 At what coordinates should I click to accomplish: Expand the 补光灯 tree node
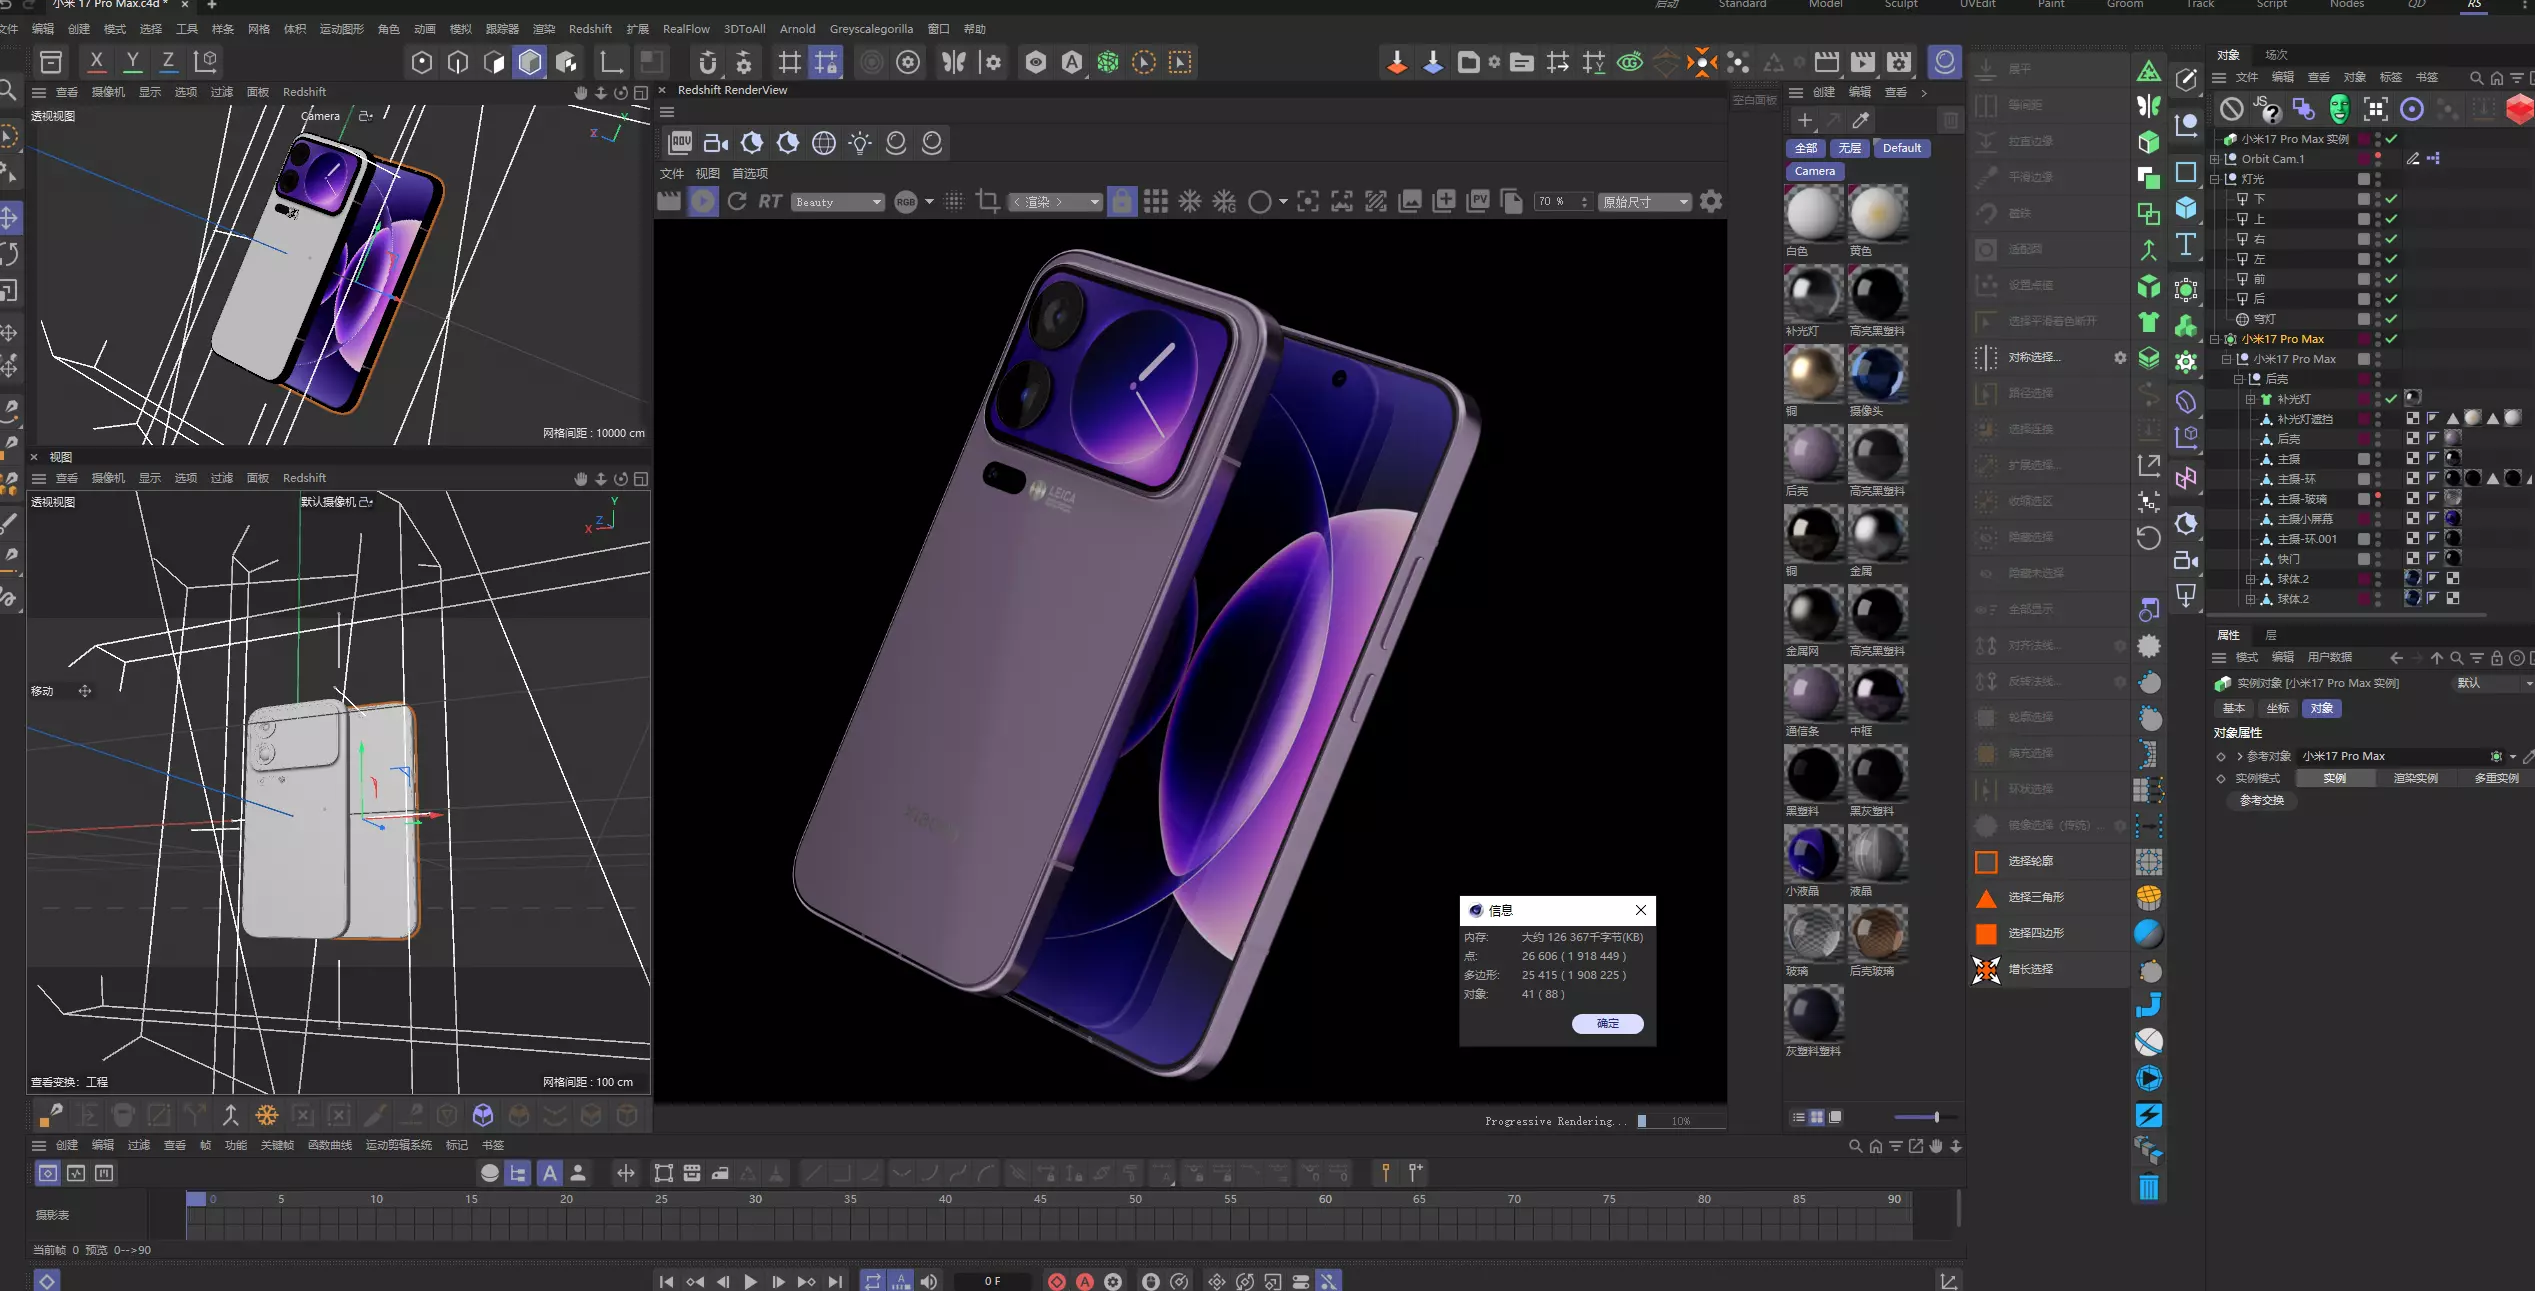pos(2250,399)
